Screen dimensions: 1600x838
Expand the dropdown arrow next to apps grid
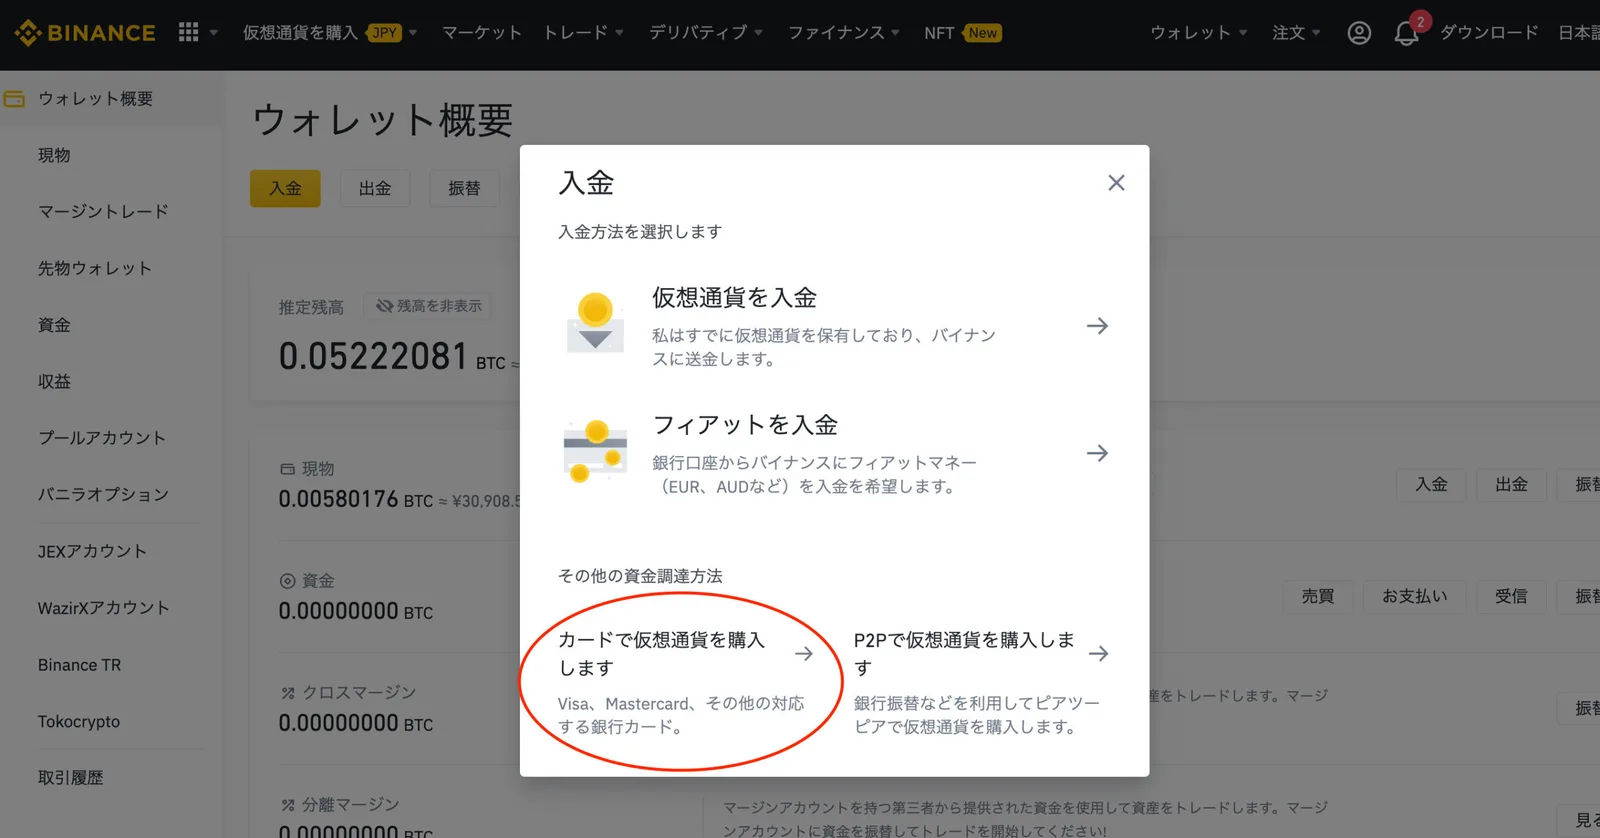pyautogui.click(x=214, y=33)
